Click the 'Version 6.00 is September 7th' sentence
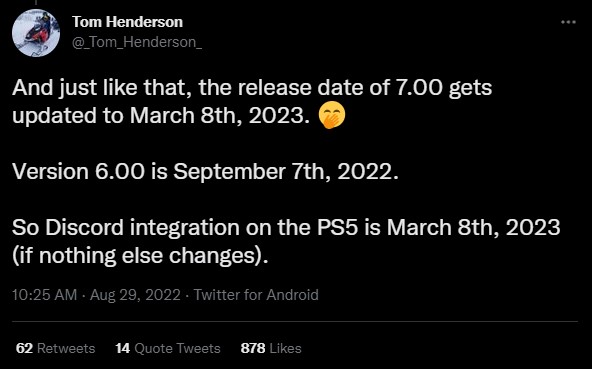The image size is (592, 369). coord(205,172)
